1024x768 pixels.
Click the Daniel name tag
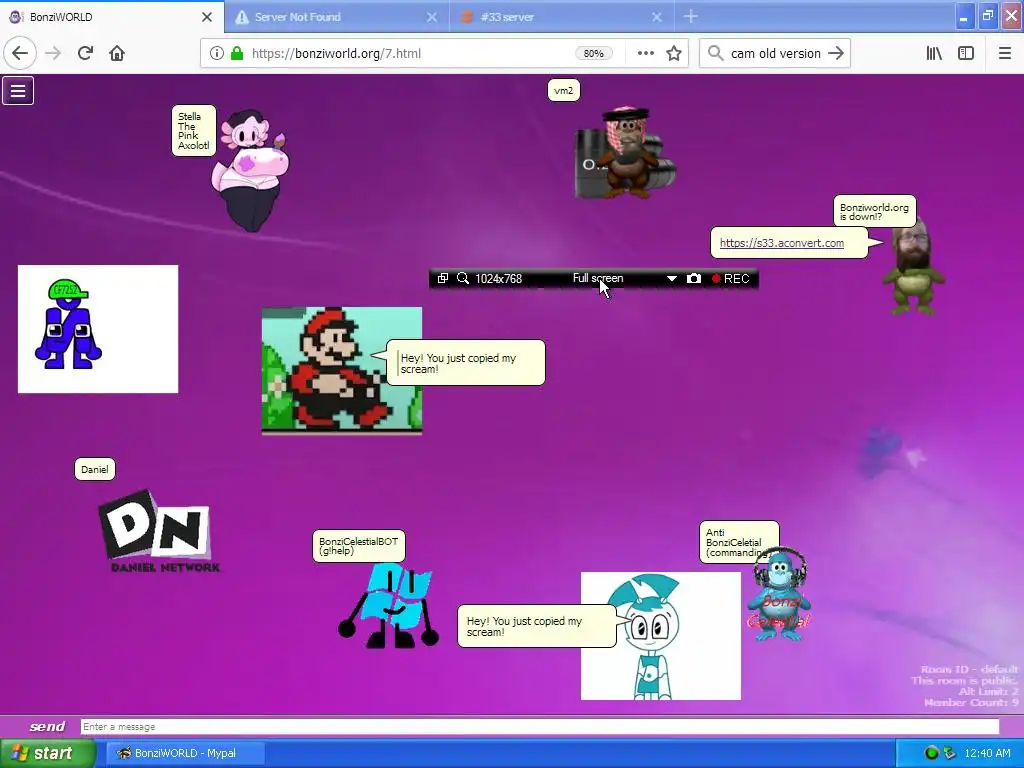[95, 469]
